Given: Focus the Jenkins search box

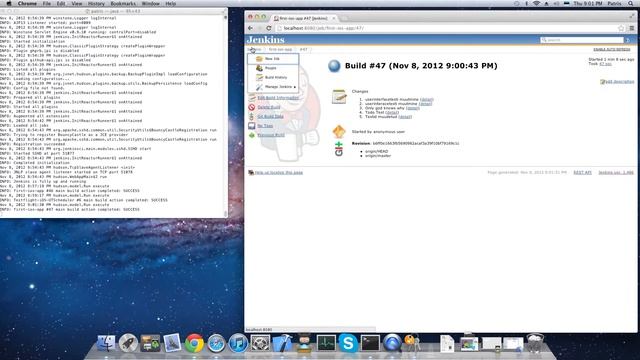Looking at the screenshot, I should [x=582, y=40].
